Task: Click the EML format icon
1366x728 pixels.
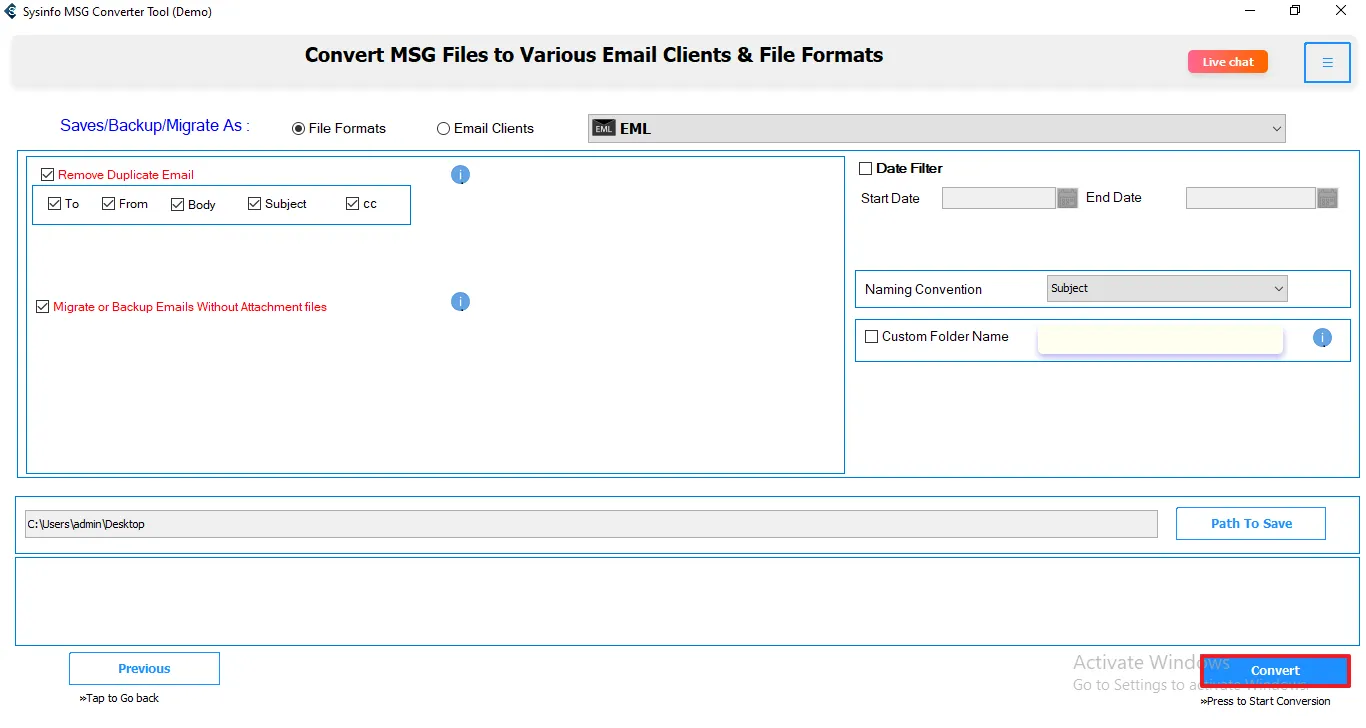Action: coord(603,128)
